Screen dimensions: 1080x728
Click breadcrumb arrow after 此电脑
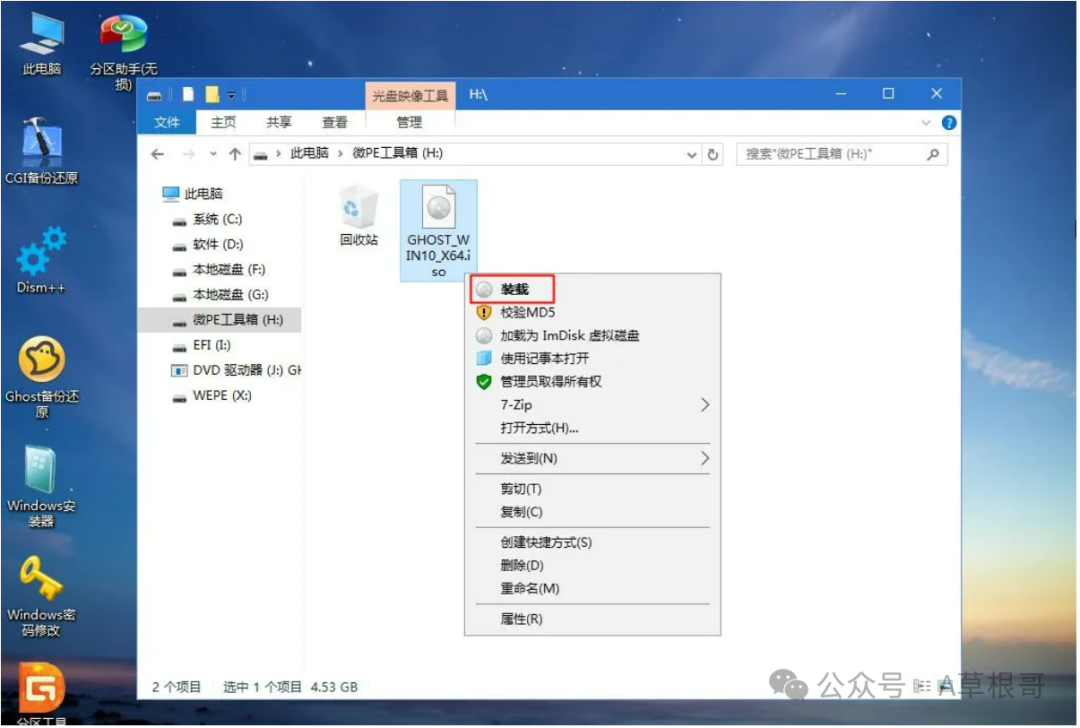point(340,154)
